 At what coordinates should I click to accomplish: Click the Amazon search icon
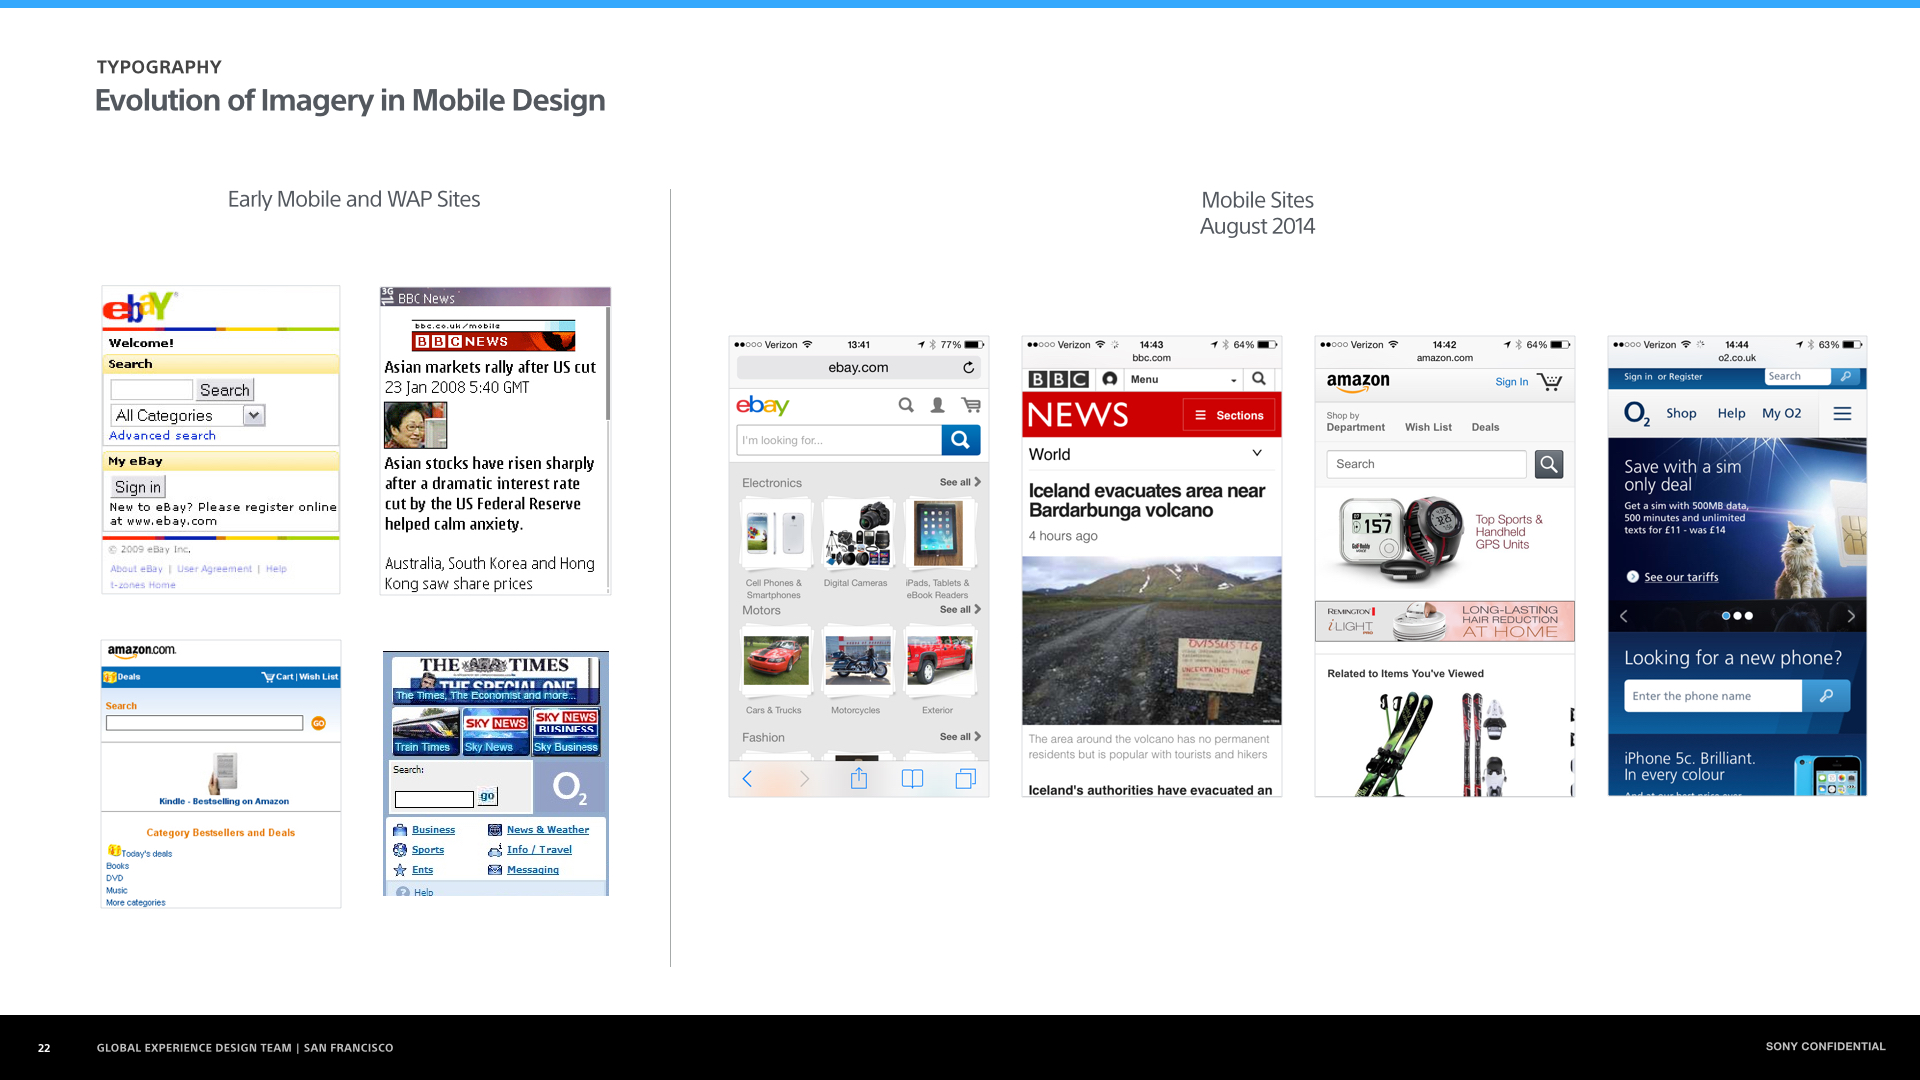[x=1549, y=463]
